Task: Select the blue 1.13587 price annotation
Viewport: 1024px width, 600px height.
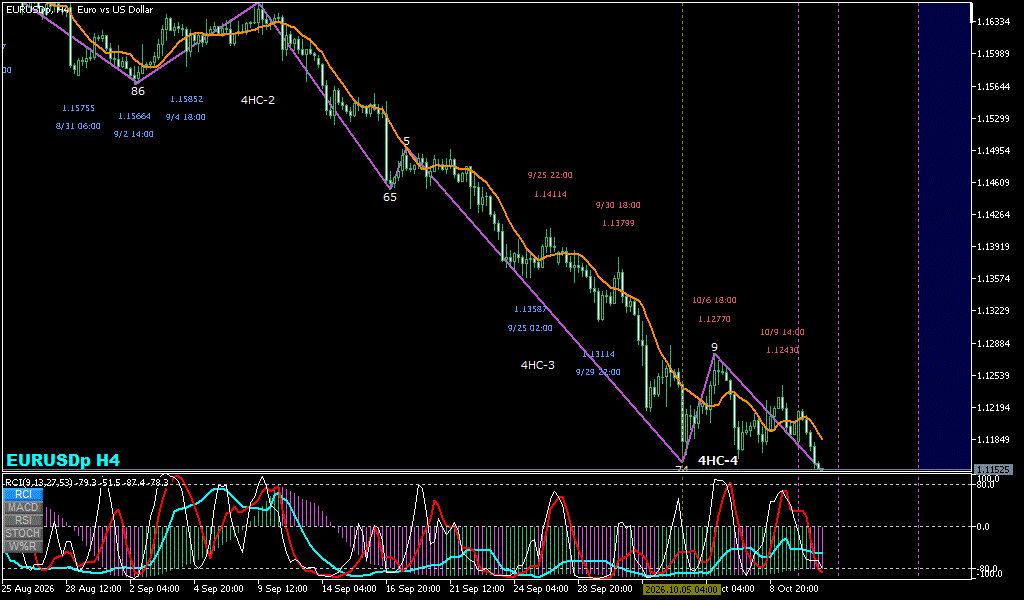Action: (x=530, y=309)
